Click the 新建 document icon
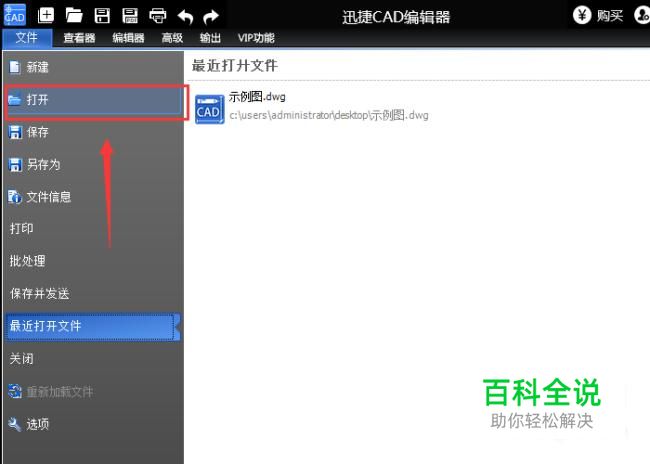This screenshot has height=464, width=650. [x=15, y=67]
